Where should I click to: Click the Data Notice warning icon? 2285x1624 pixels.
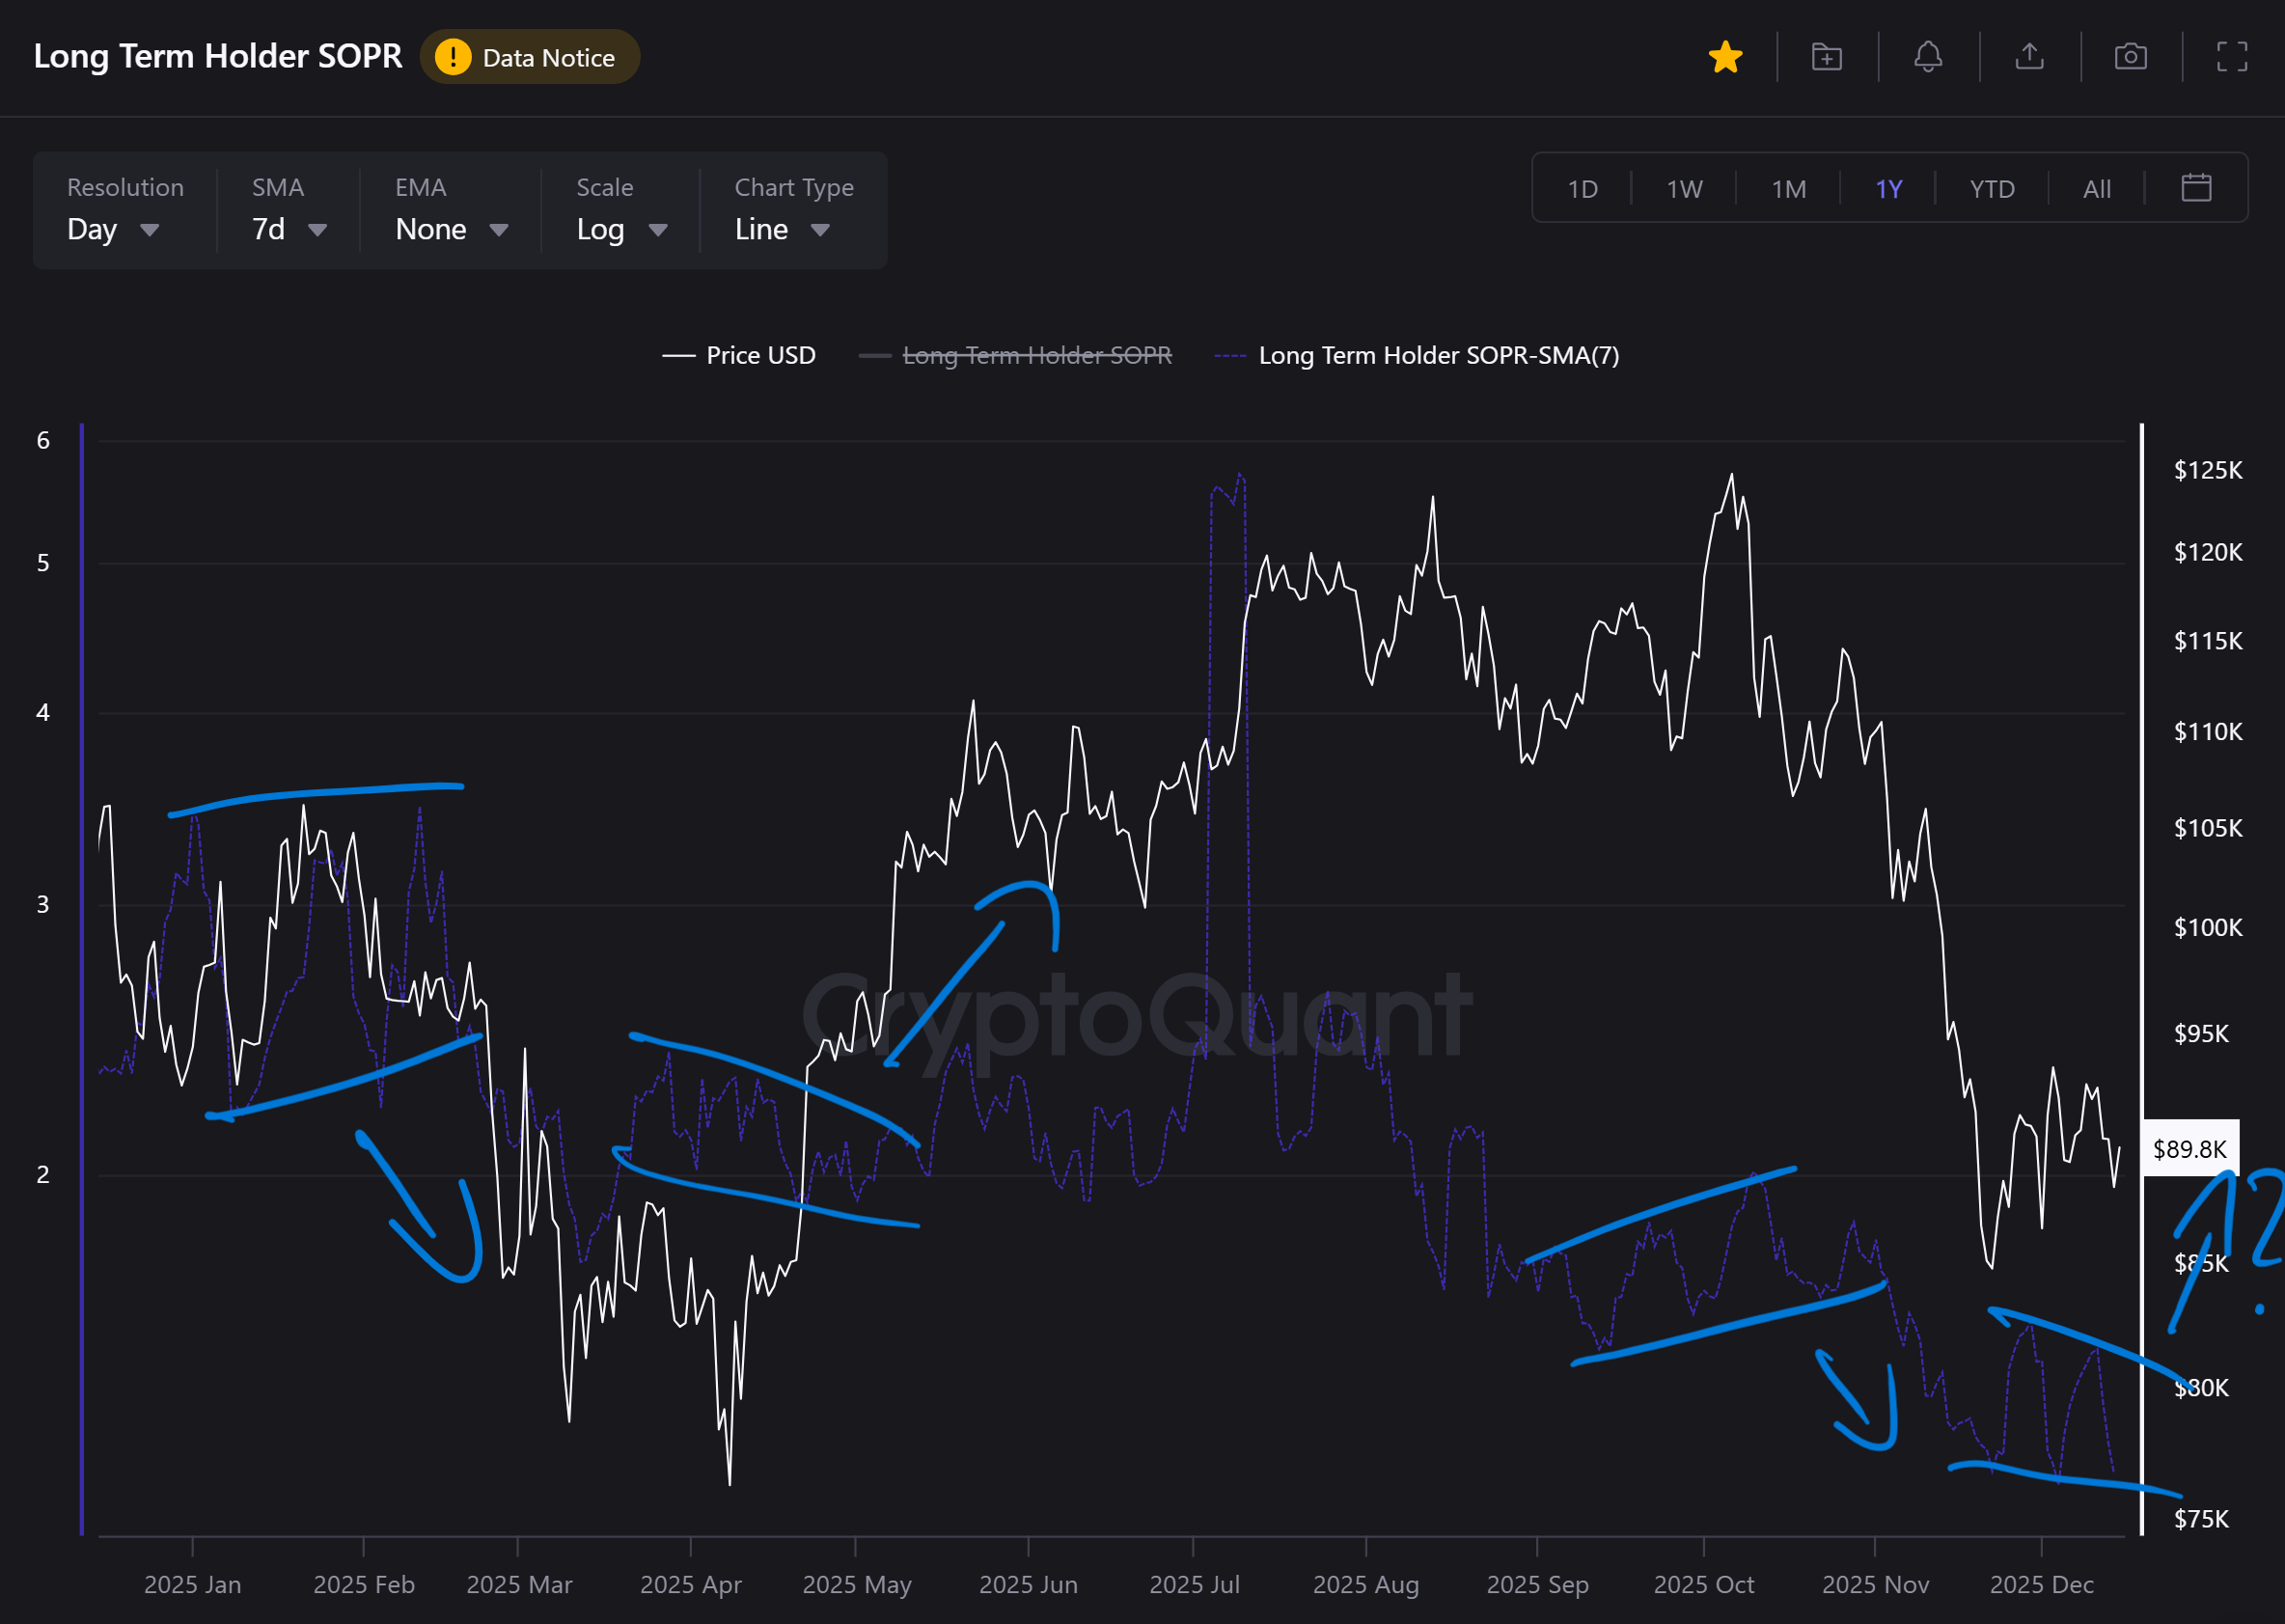[453, 57]
